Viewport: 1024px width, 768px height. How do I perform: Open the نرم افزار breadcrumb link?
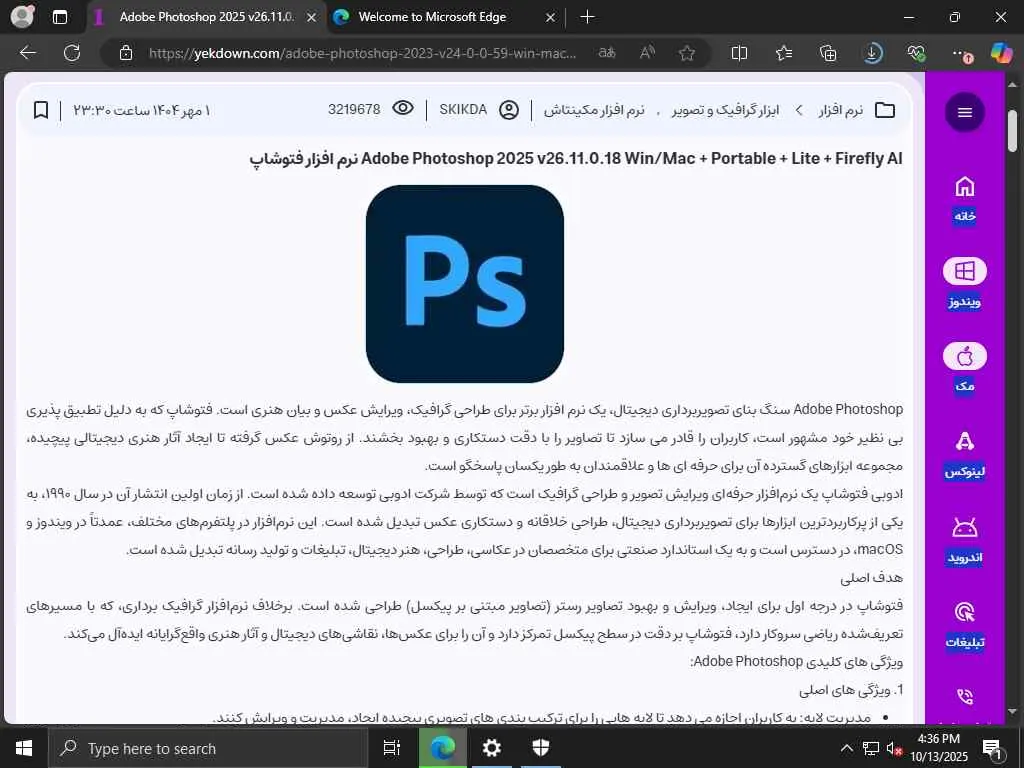click(840, 110)
